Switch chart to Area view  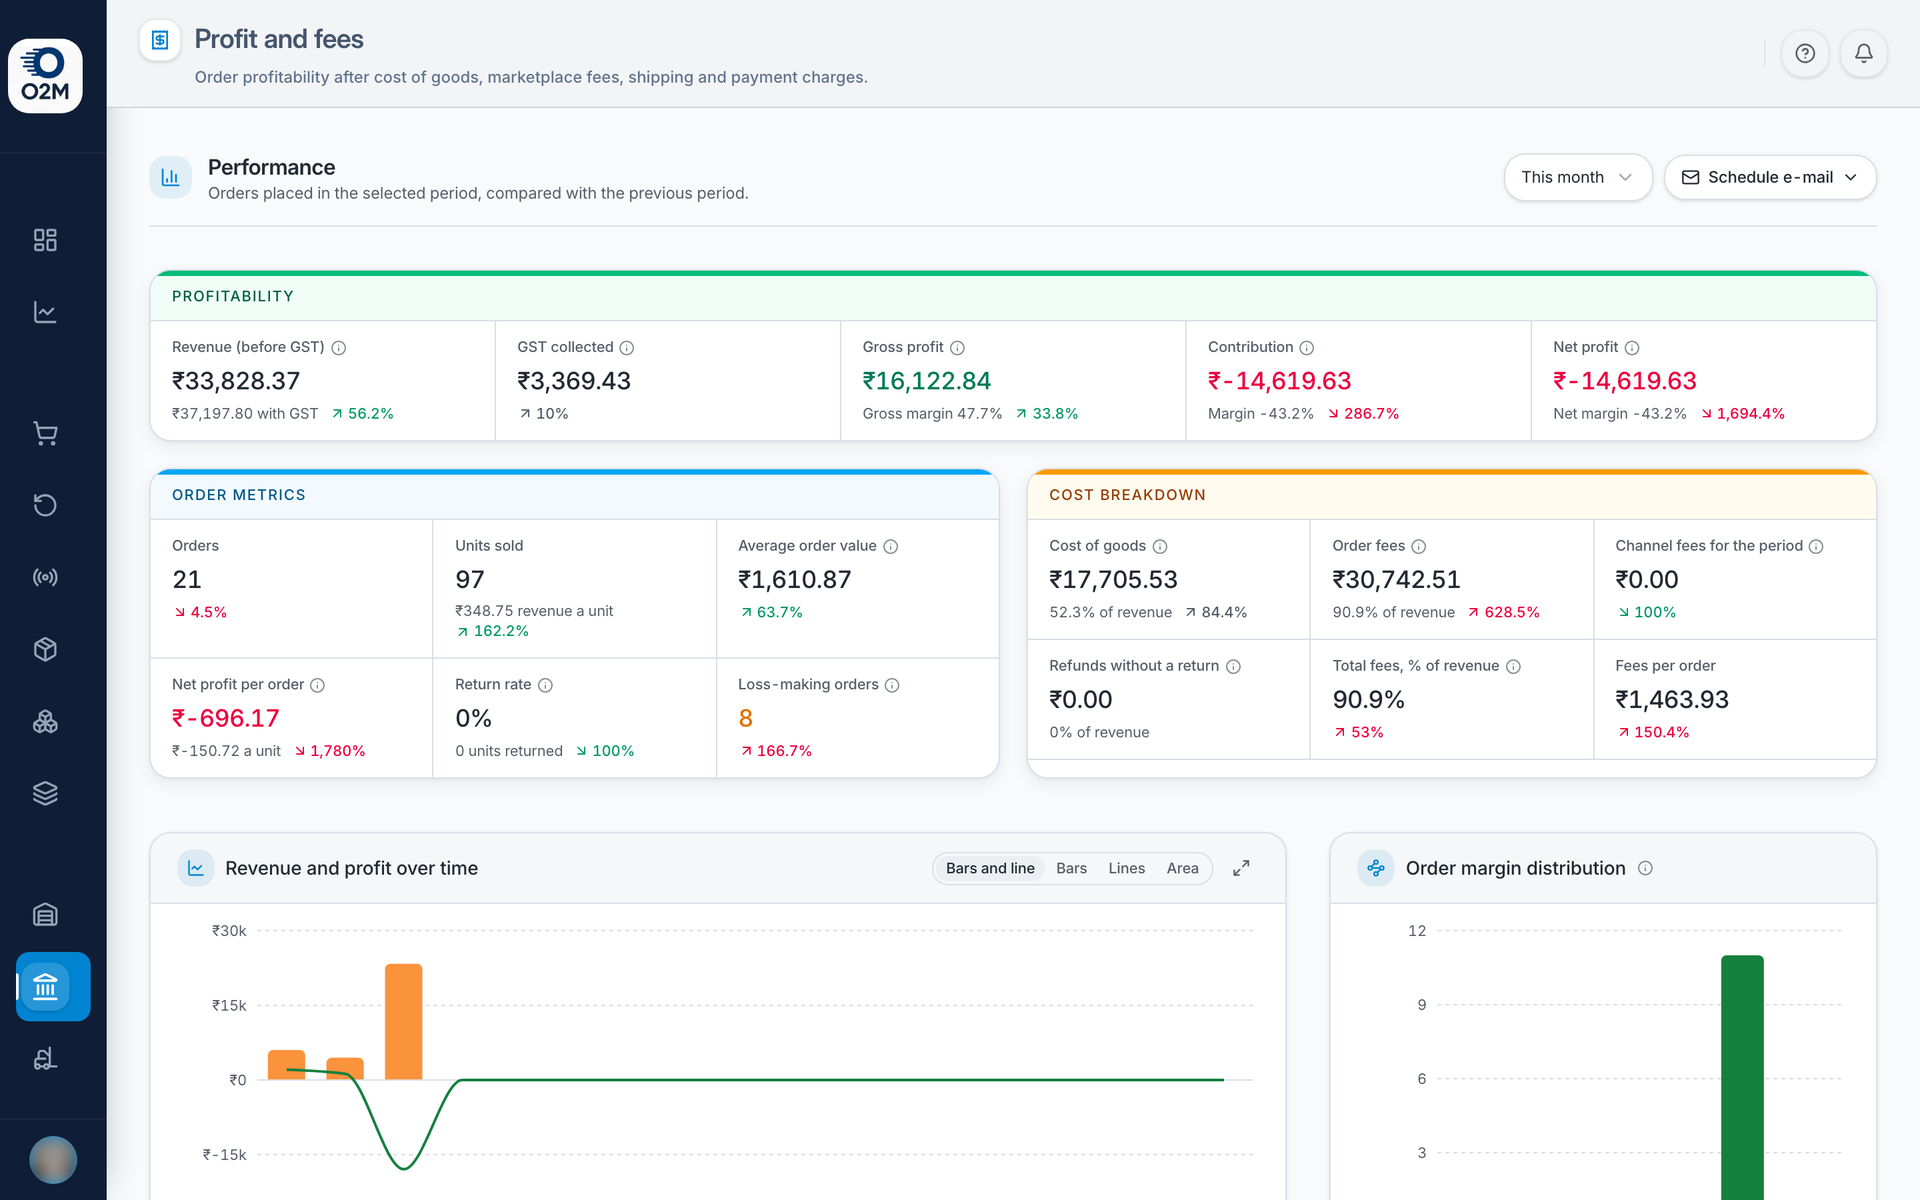(x=1182, y=868)
